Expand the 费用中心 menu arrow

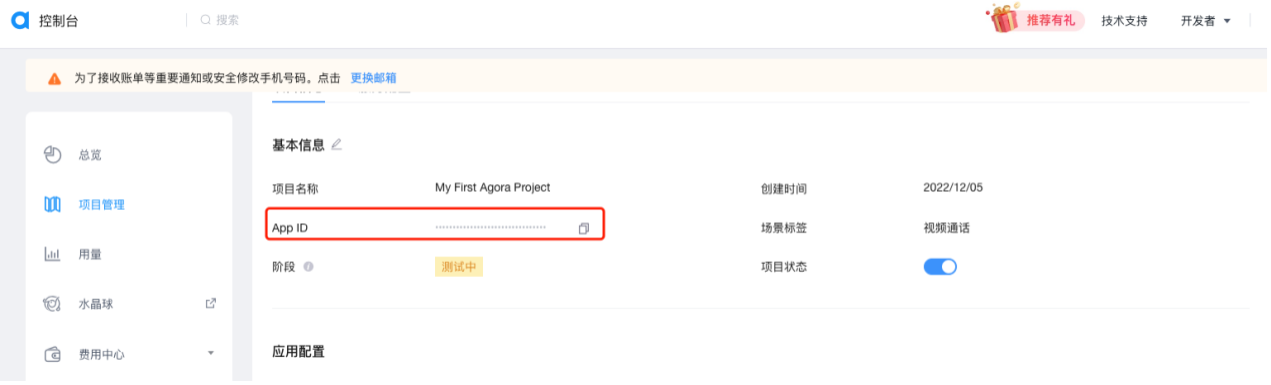point(211,353)
